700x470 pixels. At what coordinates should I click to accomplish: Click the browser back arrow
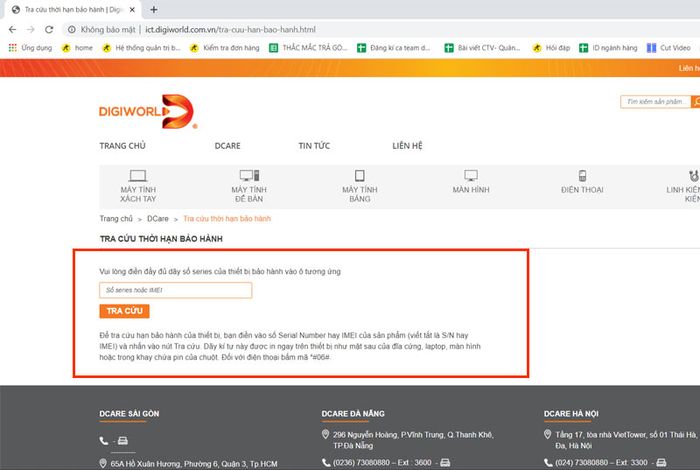click(12, 29)
